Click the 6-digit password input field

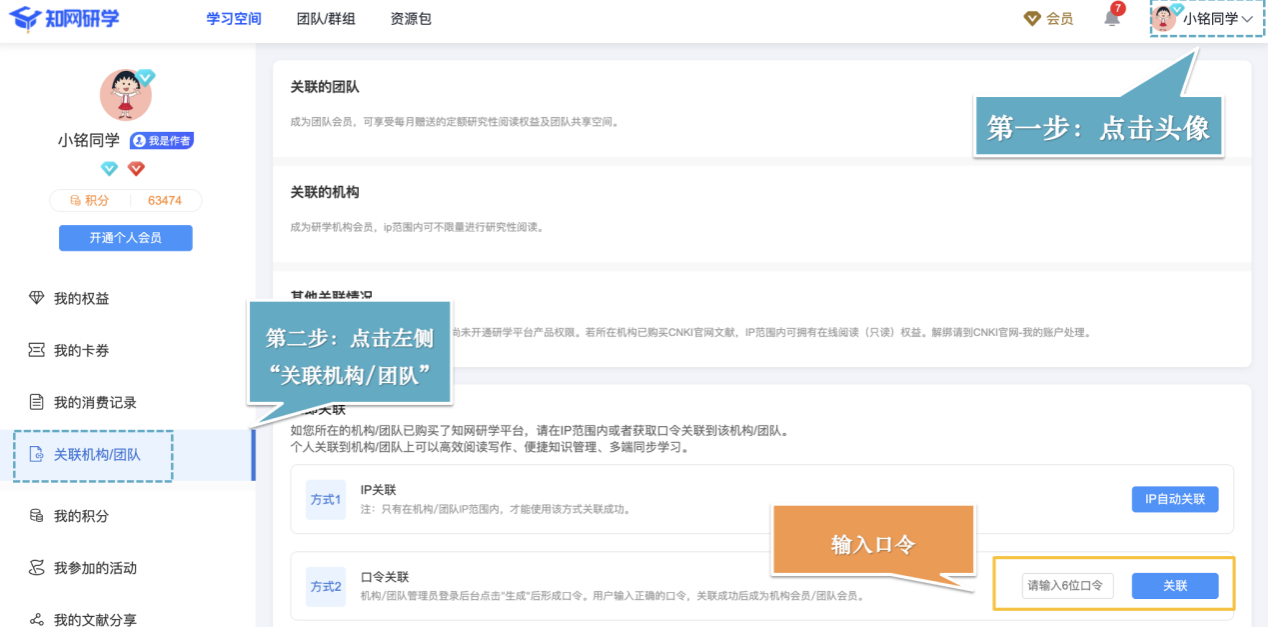(x=1067, y=586)
